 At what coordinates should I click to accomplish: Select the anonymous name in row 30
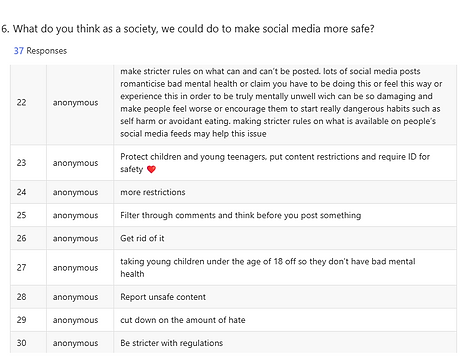(75, 343)
